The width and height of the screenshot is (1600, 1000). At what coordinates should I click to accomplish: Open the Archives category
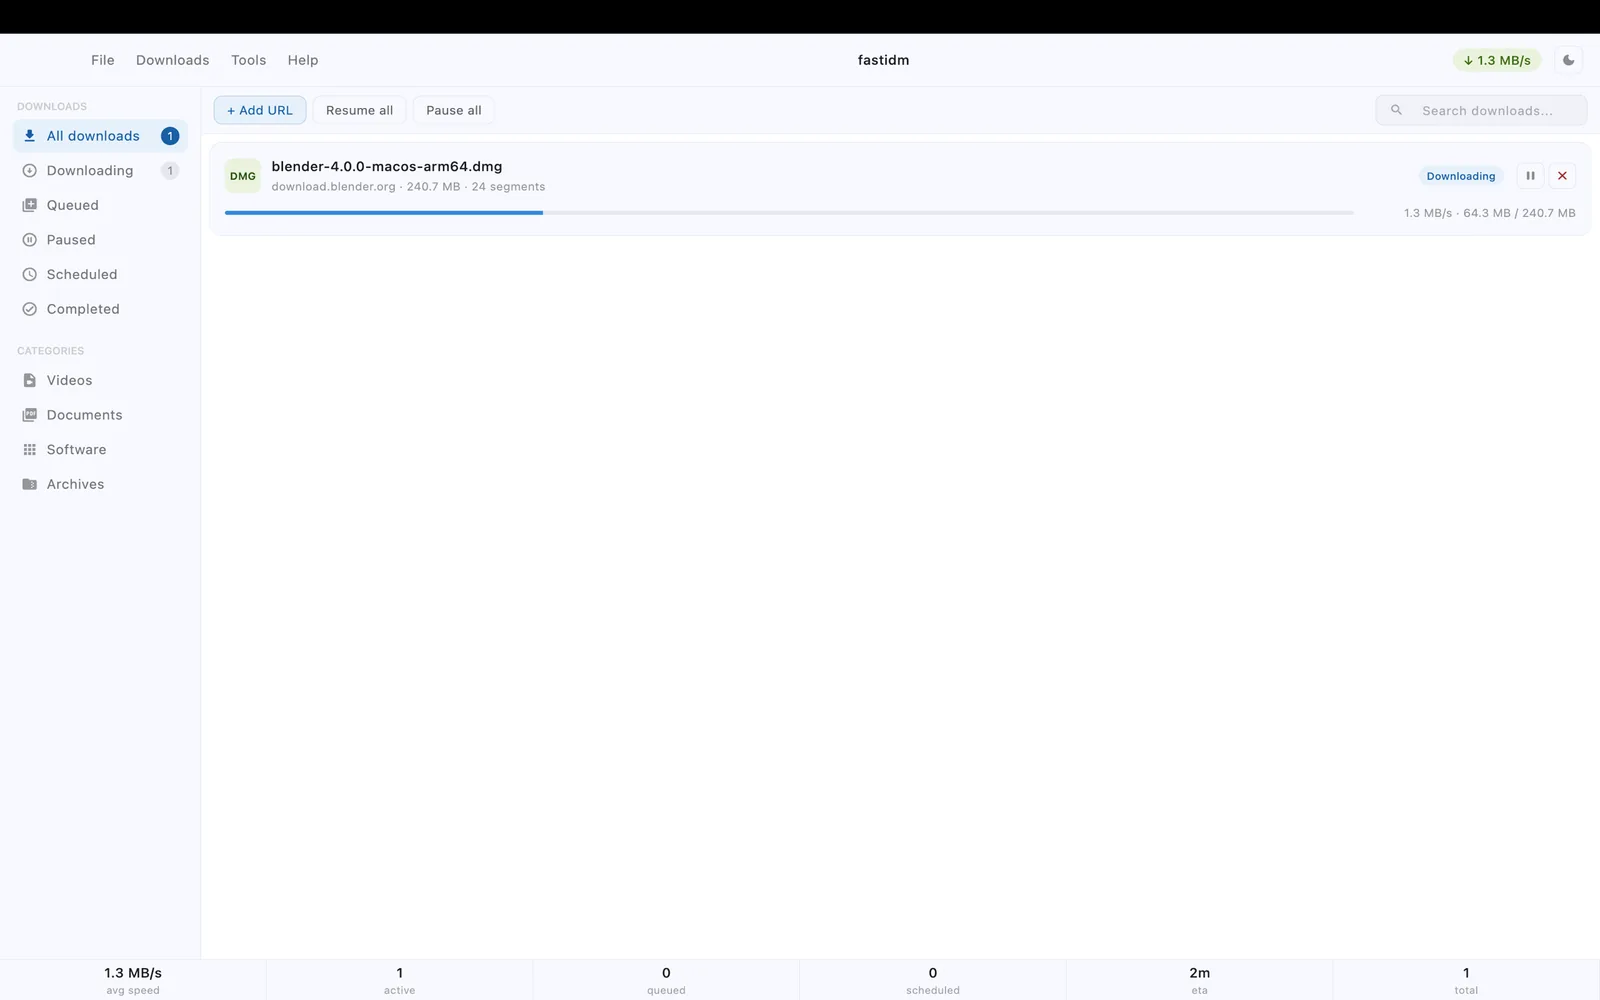pos(100,484)
